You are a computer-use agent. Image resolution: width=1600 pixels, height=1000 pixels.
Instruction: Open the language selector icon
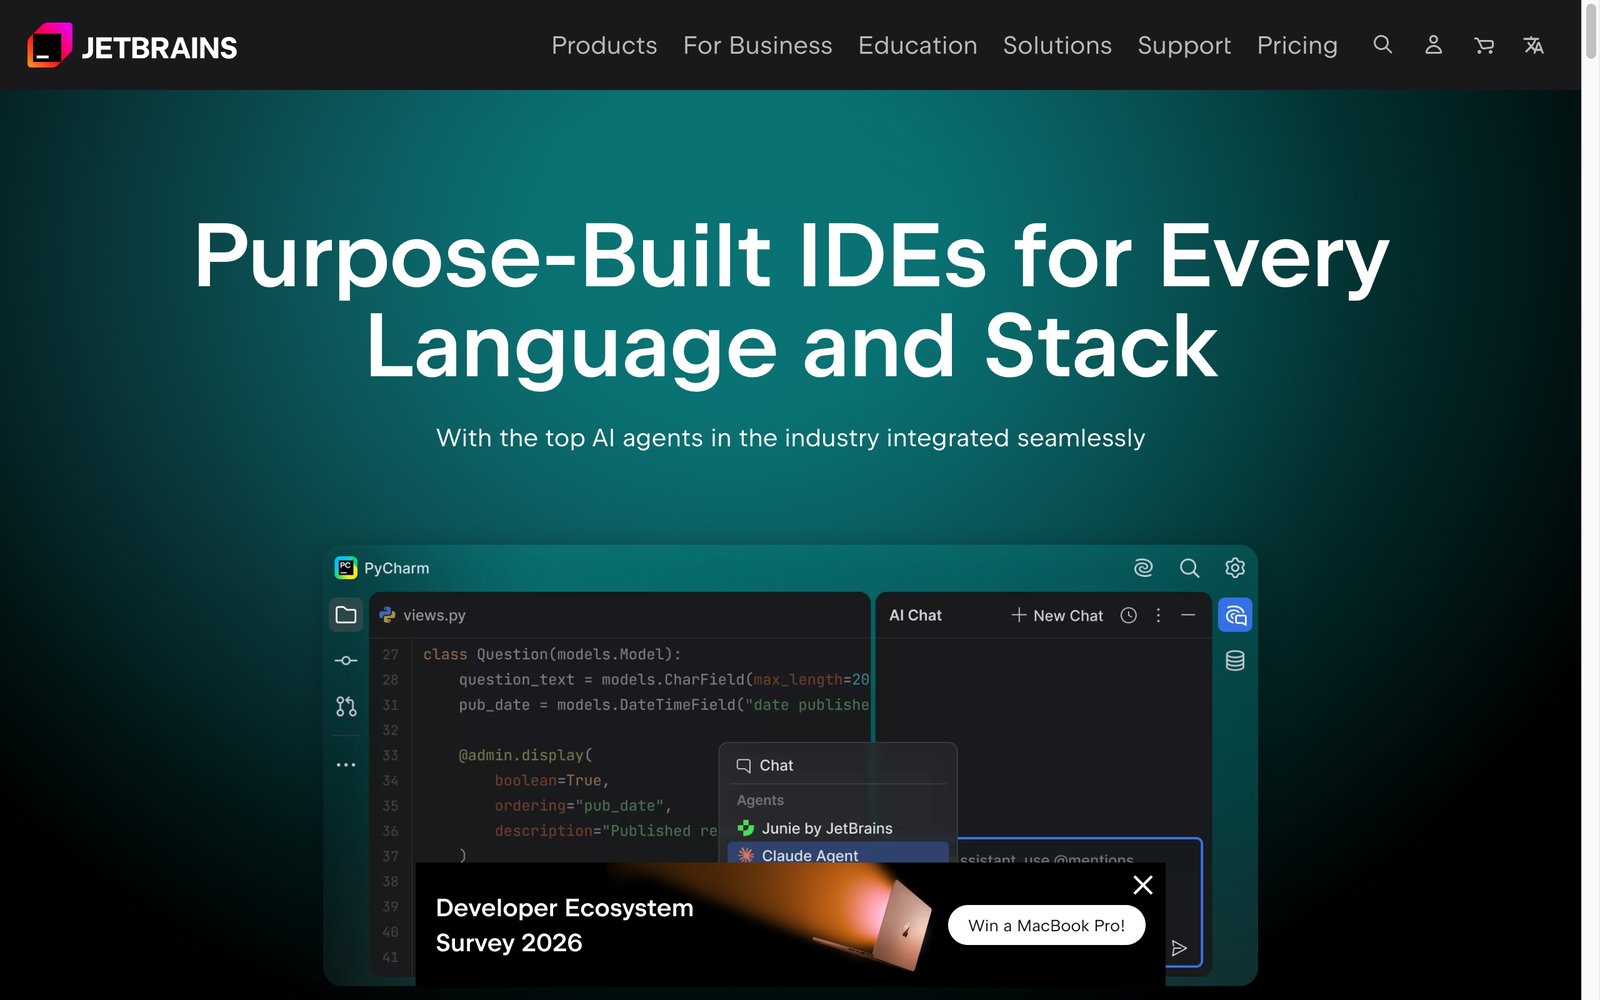tap(1534, 45)
